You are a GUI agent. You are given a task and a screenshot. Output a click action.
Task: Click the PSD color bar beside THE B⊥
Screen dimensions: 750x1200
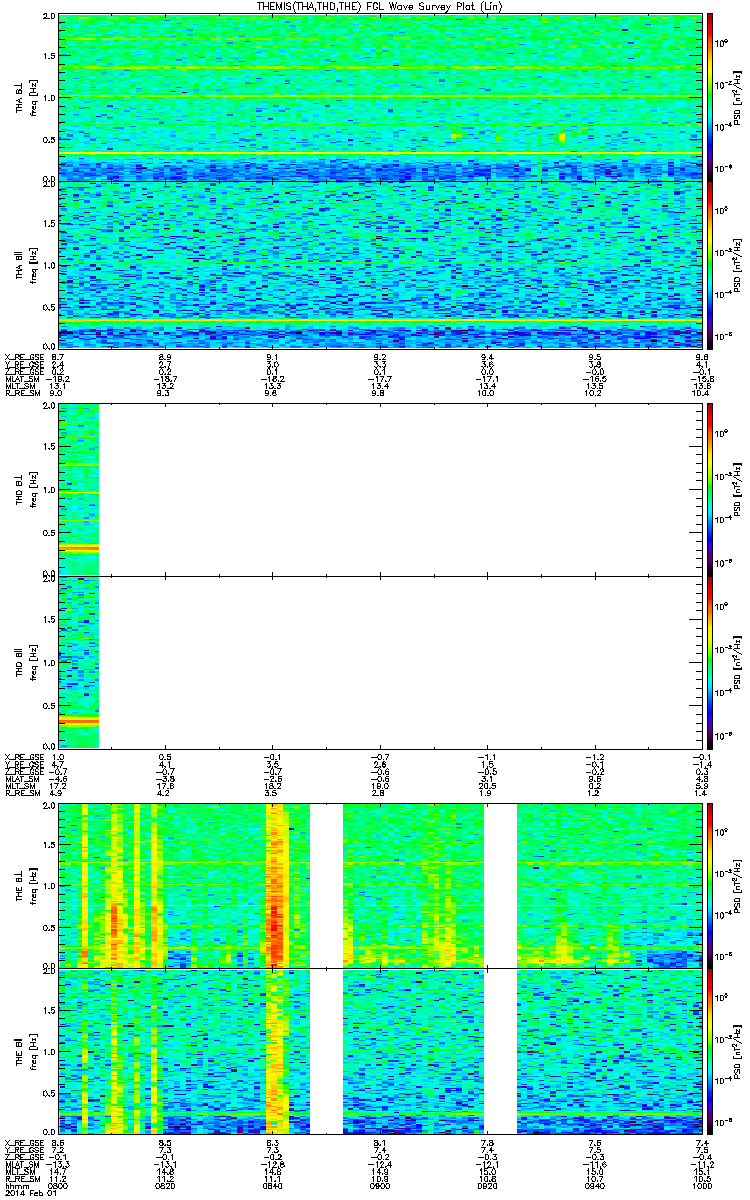tap(710, 884)
